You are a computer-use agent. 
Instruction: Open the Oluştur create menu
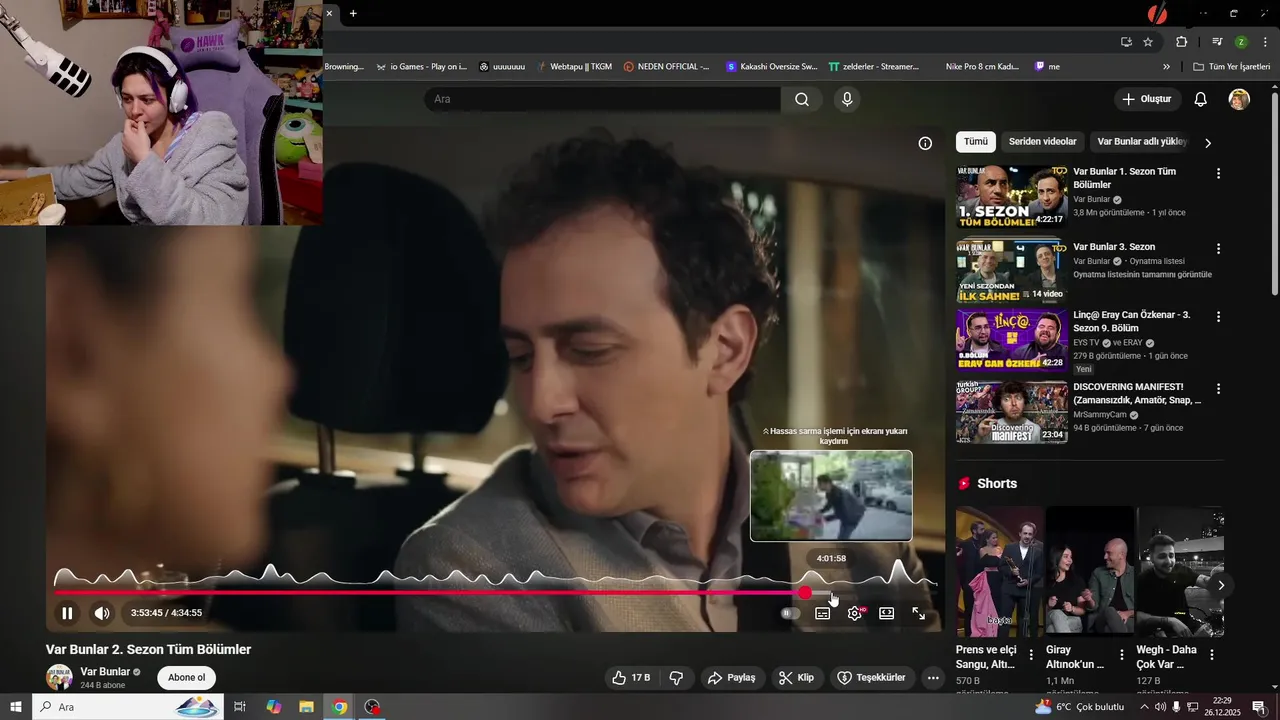1147,99
